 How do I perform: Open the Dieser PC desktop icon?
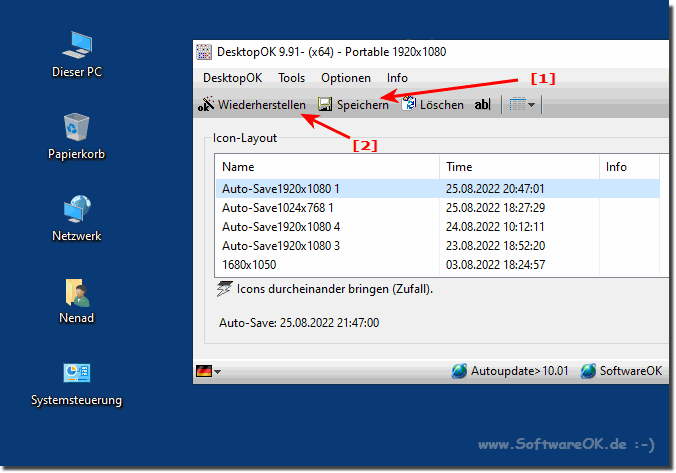tap(77, 55)
